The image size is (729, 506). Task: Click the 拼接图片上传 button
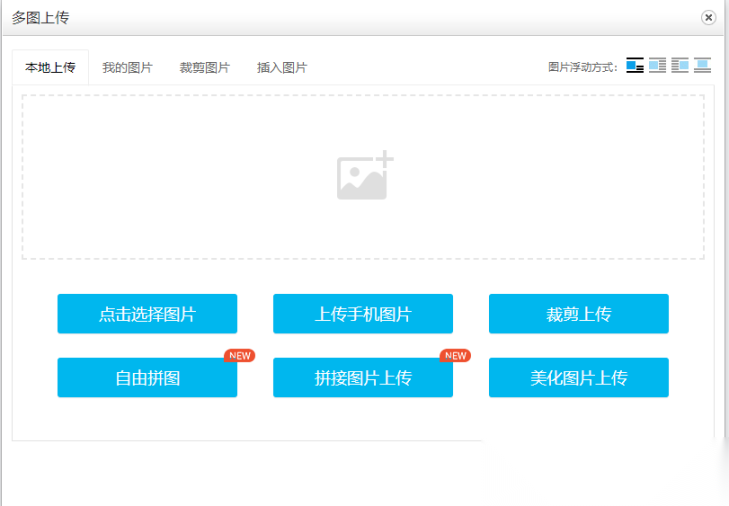(x=363, y=378)
